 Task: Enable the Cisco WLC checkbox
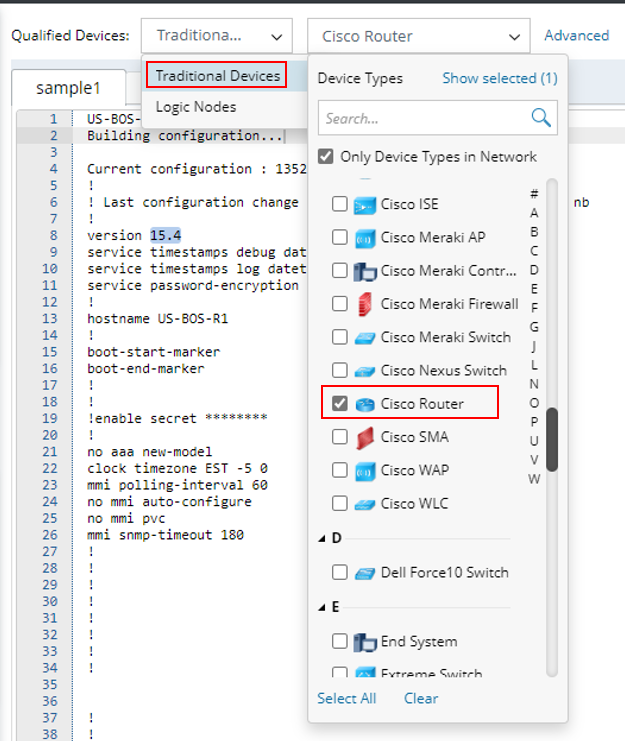pyautogui.click(x=340, y=504)
